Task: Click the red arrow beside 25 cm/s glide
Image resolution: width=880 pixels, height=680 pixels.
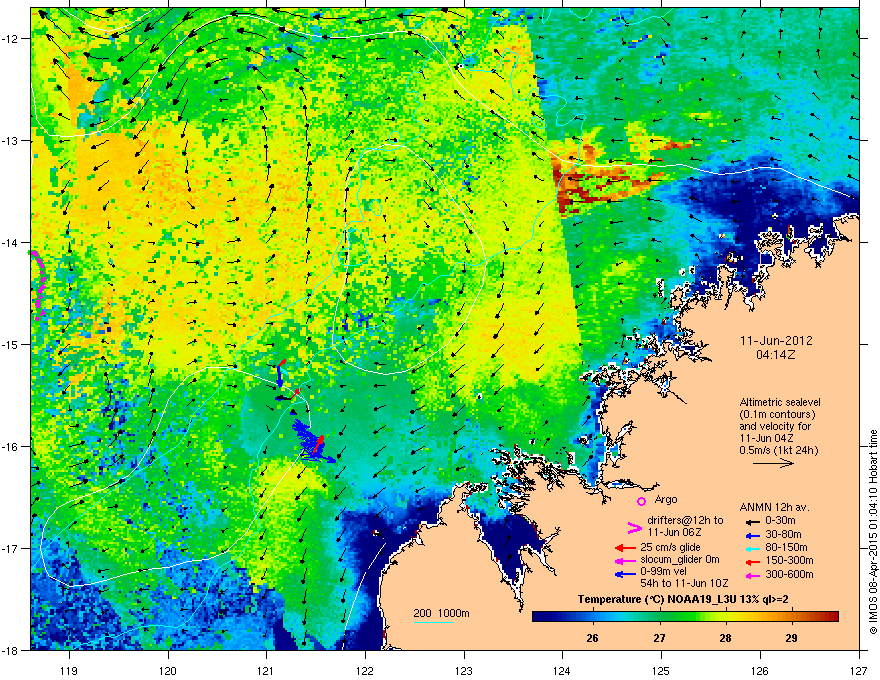Action: (x=625, y=548)
